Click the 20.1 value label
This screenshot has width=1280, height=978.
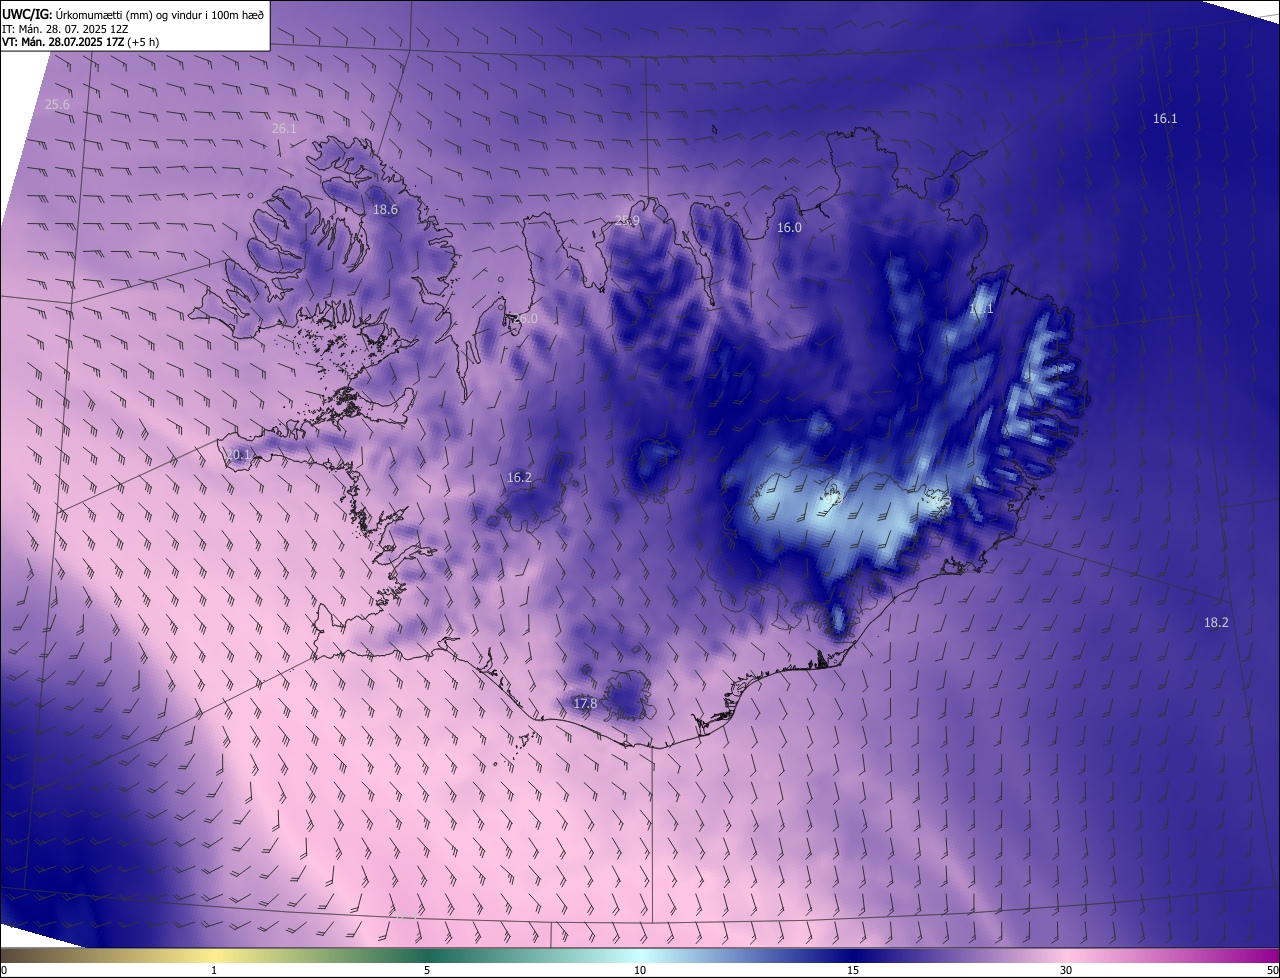238,455
